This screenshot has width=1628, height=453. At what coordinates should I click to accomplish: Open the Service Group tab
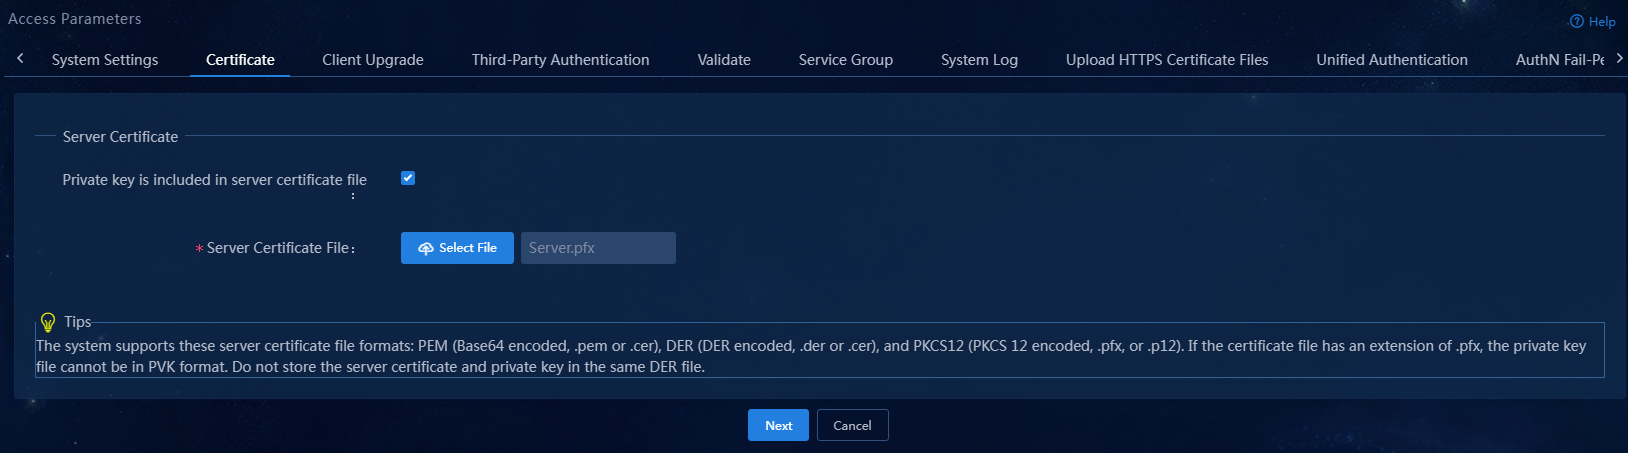click(x=846, y=60)
